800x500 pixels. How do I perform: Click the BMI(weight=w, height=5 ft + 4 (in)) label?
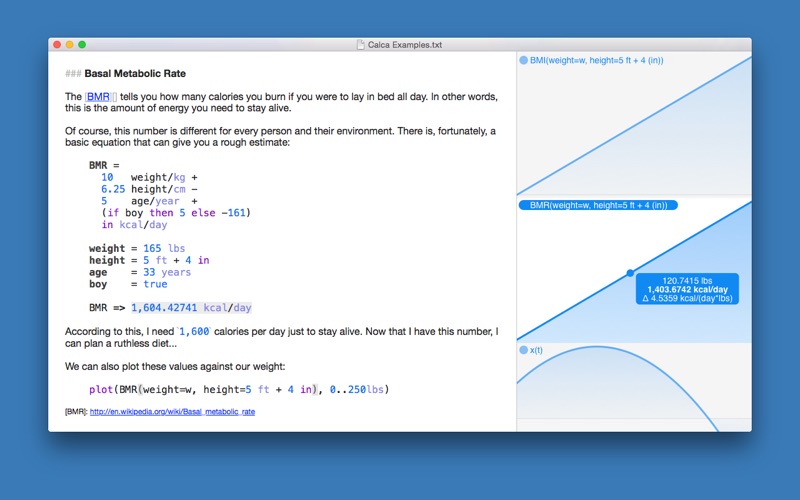click(596, 60)
